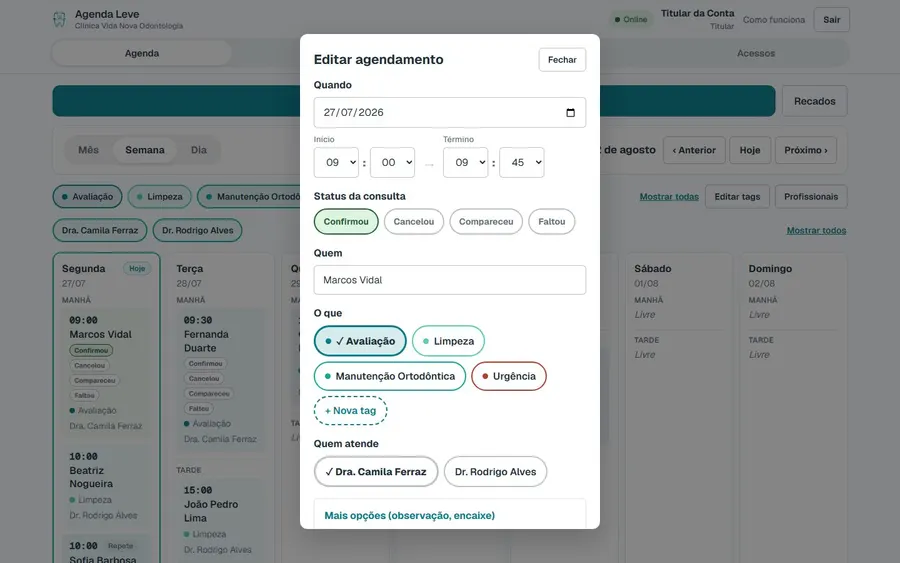The image size is (900, 563).
Task: Mark consultation status as Compareceu
Action: coord(486,222)
